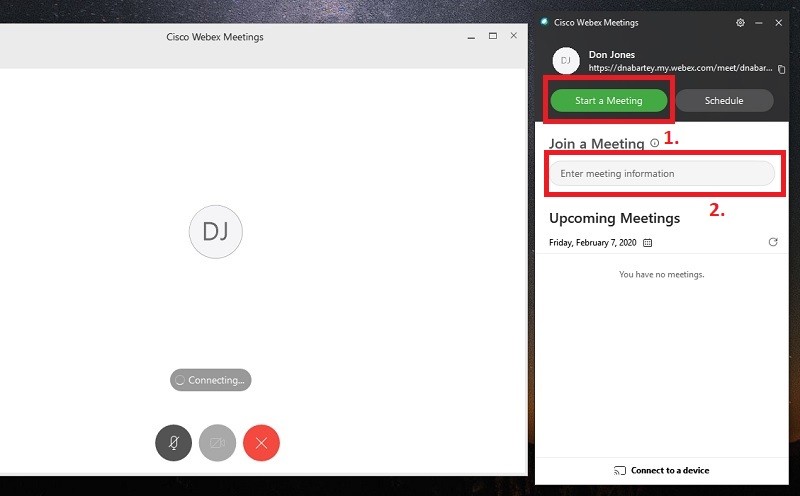Open settings gear in the Webex panel
The image size is (800, 496).
click(x=740, y=22)
